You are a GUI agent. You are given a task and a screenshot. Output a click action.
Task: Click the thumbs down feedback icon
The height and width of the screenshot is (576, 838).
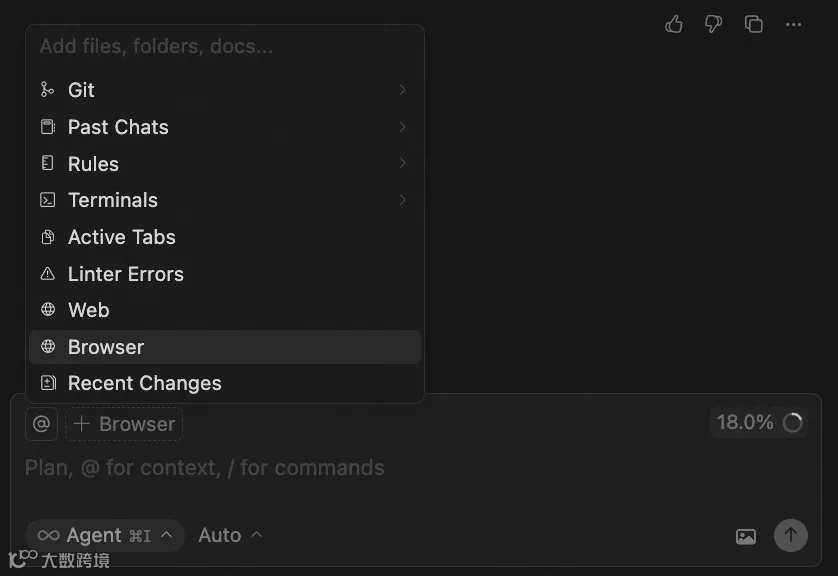713,24
